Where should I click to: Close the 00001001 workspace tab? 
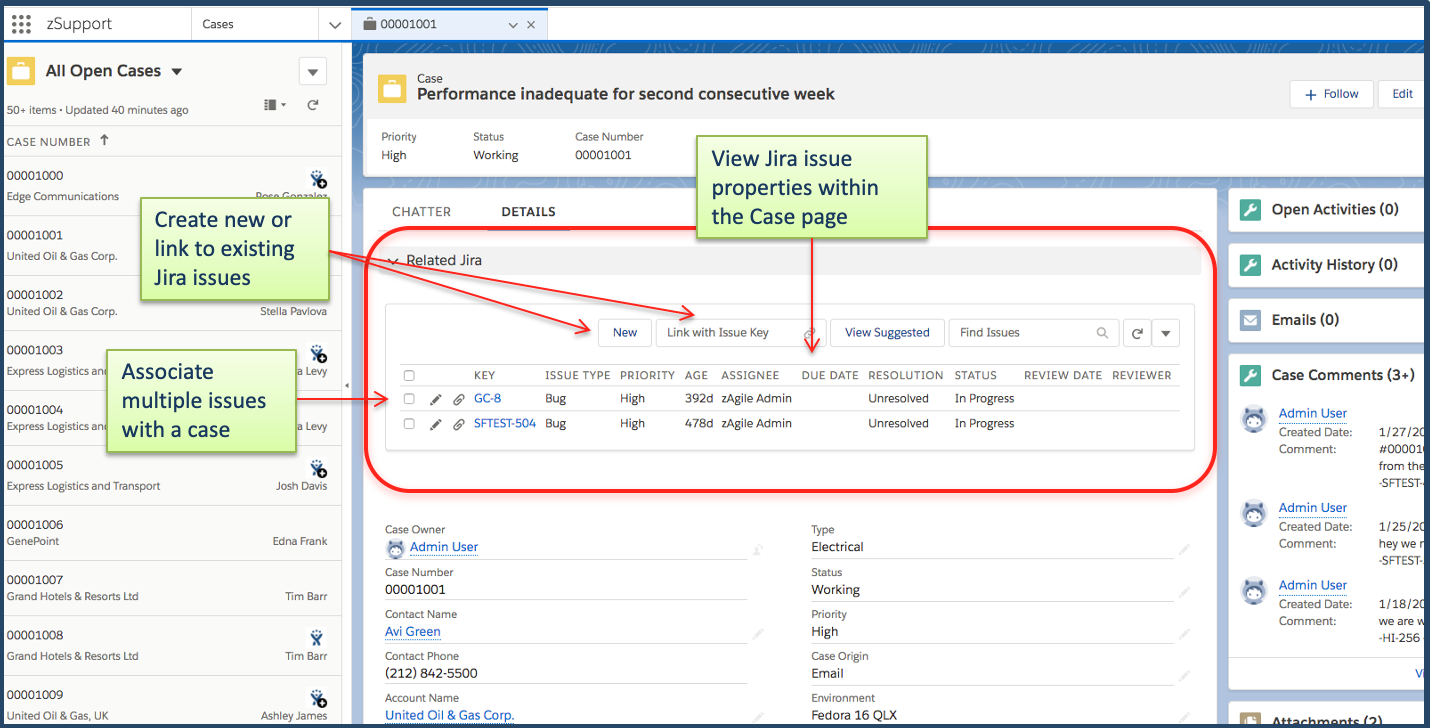531,25
